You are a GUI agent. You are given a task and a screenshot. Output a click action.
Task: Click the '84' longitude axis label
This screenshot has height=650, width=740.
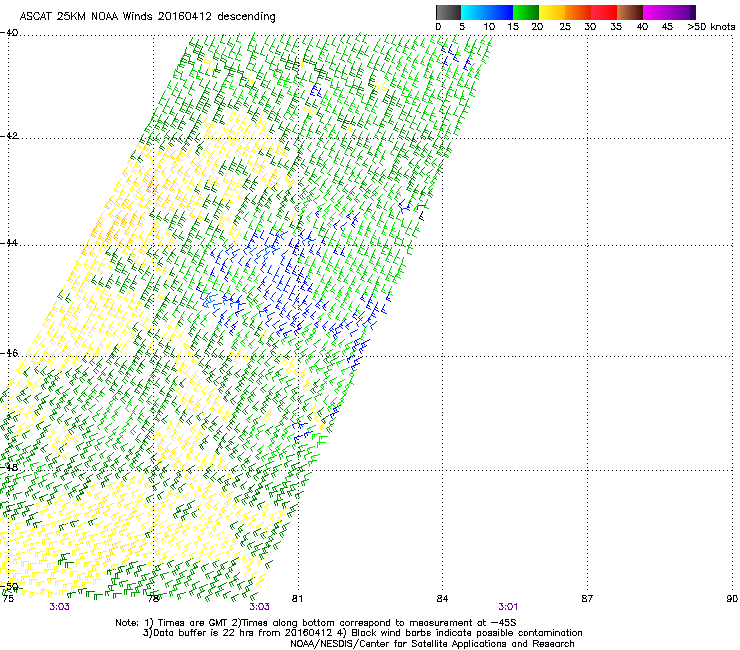point(442,599)
